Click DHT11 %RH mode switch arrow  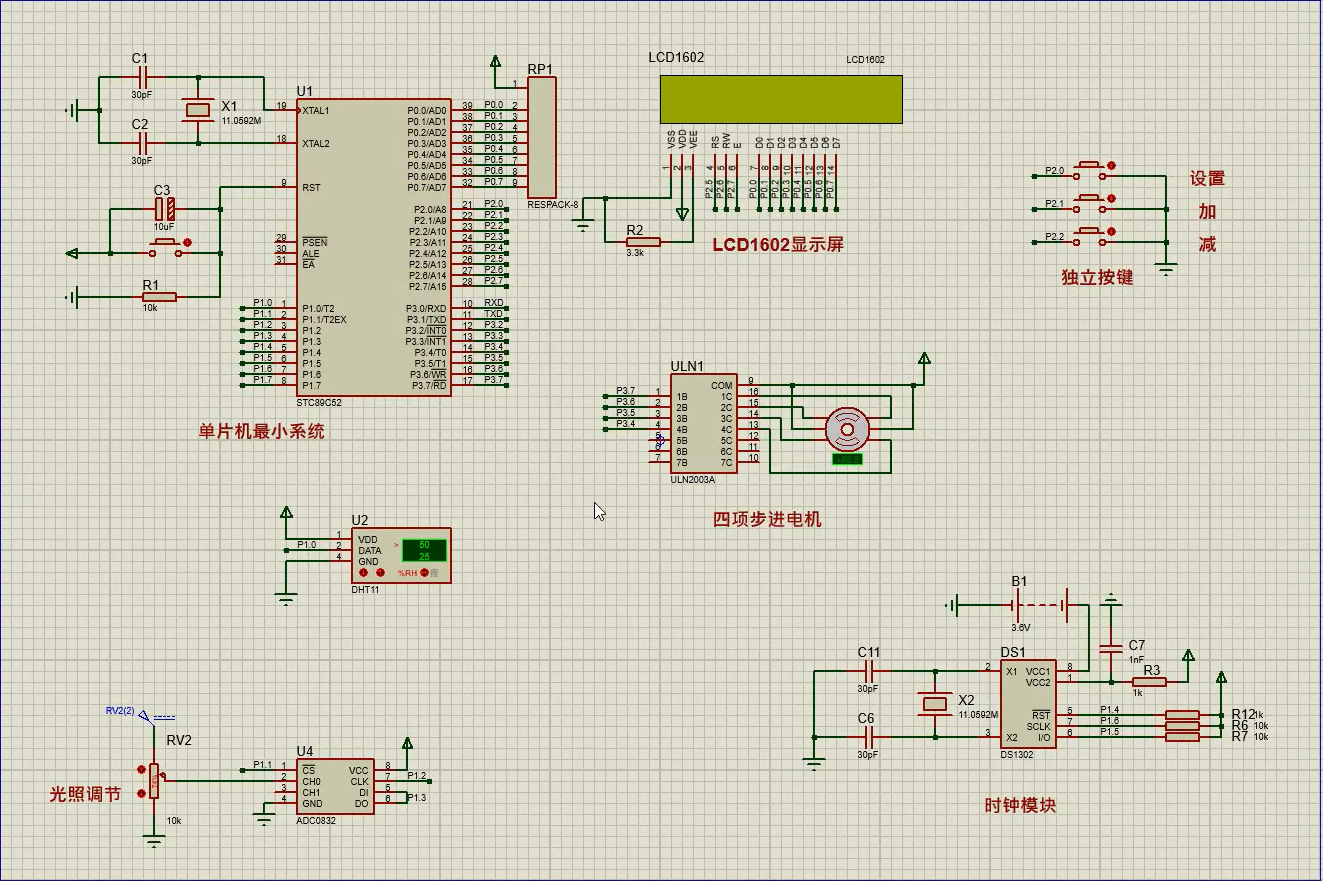[425, 573]
